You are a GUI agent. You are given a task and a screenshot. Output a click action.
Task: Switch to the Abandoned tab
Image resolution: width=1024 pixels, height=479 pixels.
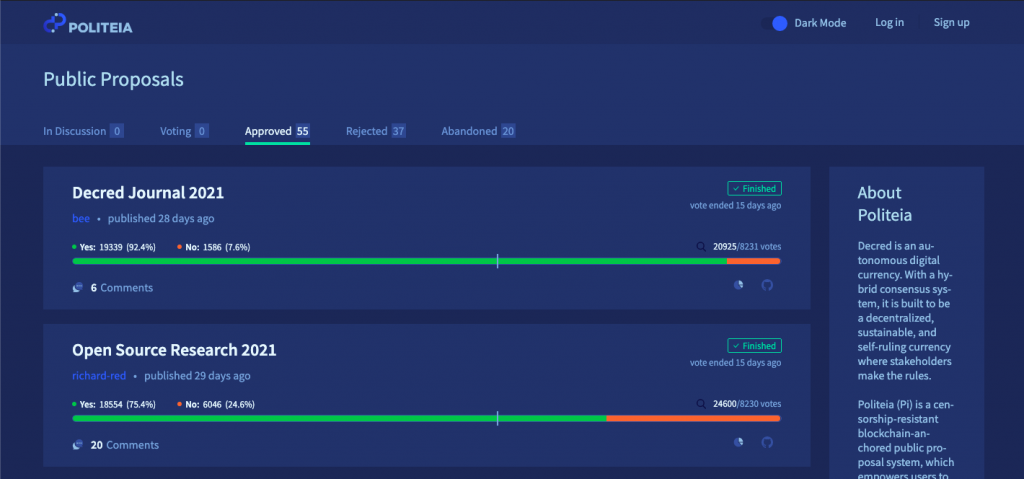pos(479,131)
